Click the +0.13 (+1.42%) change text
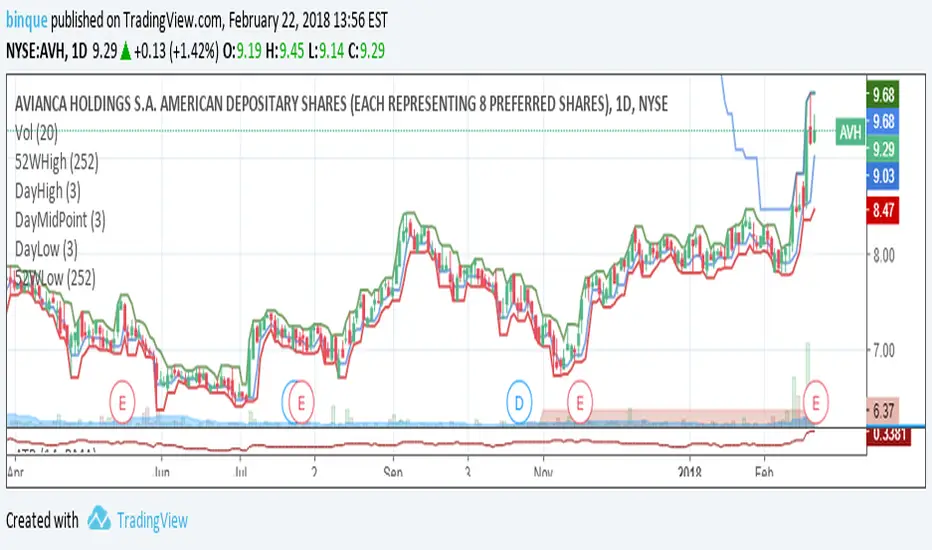 (x=176, y=51)
